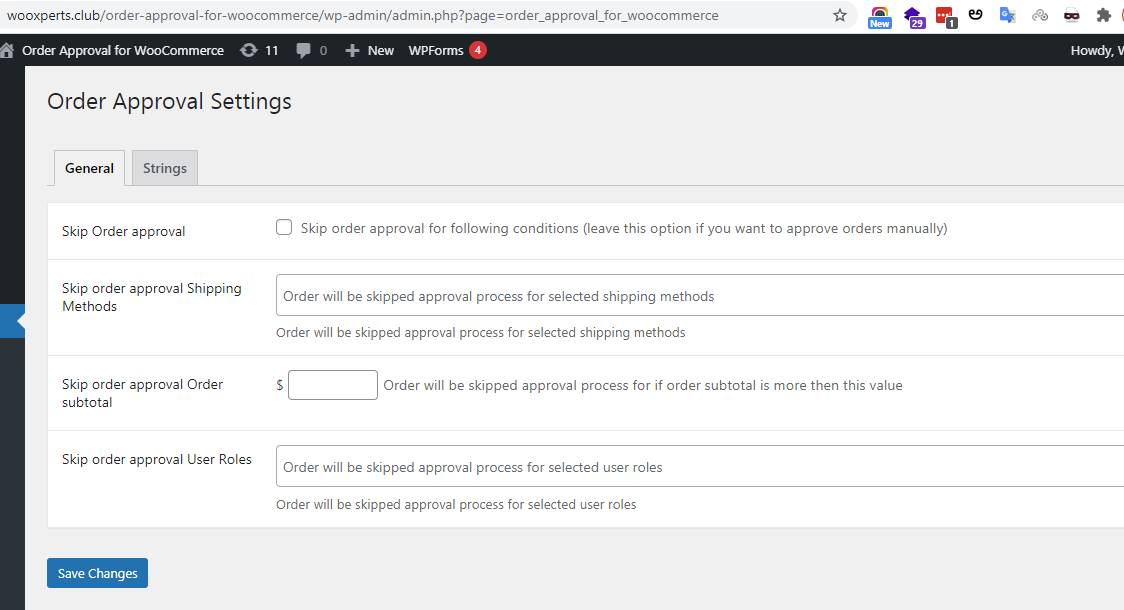Select the General tab

pyautogui.click(x=89, y=168)
